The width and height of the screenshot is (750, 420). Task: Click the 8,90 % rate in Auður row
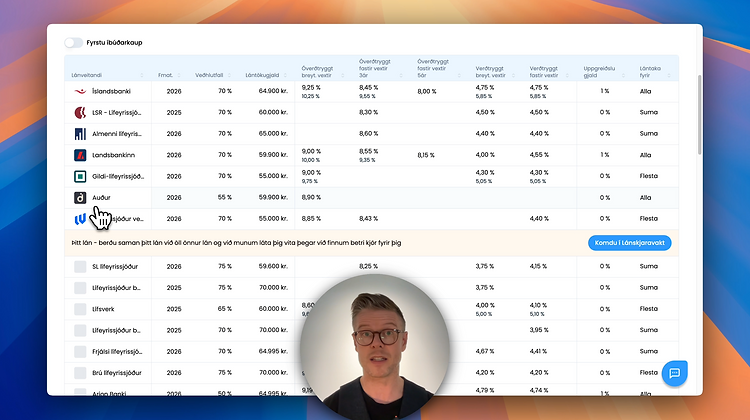coord(311,197)
